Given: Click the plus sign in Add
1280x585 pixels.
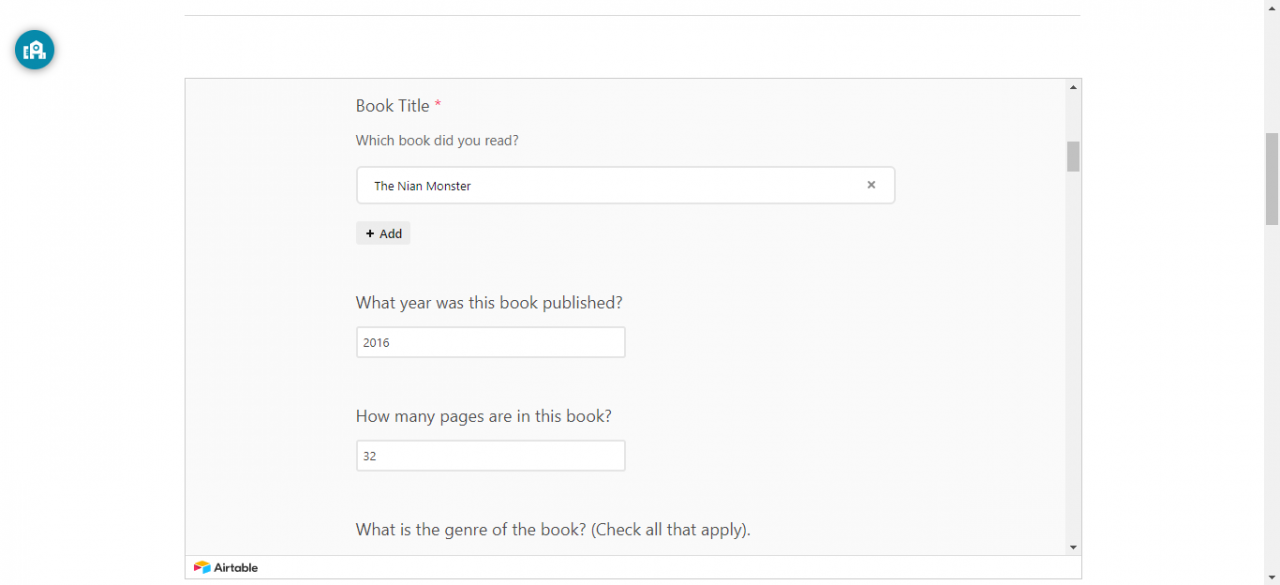Looking at the screenshot, I should pos(370,233).
